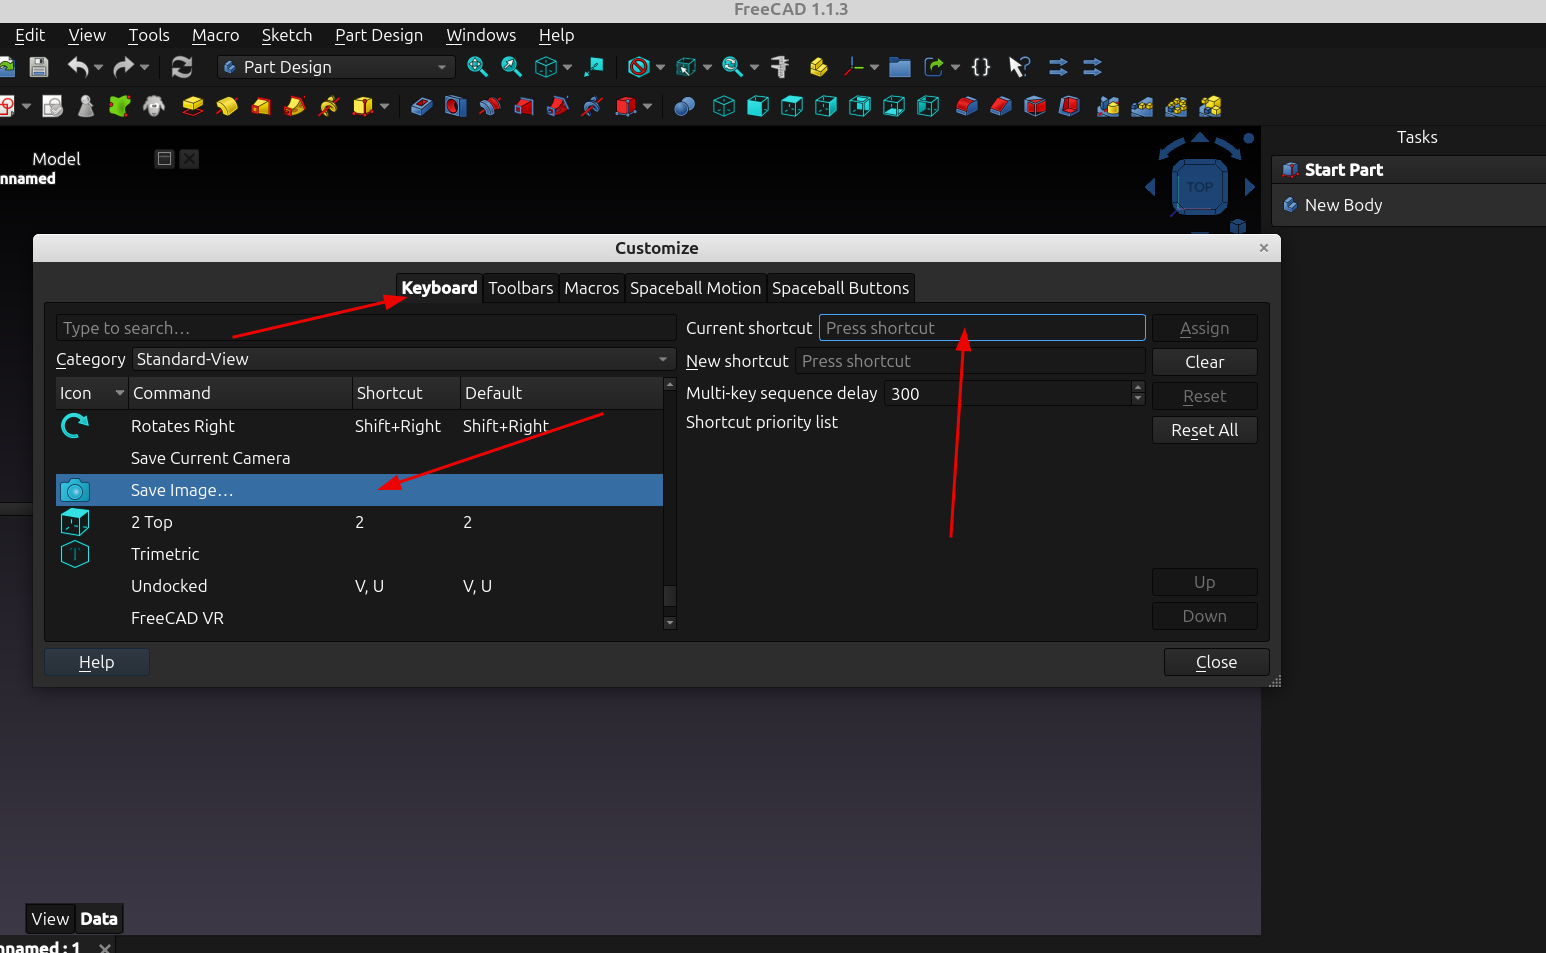Click the Current shortcut field
This screenshot has width=1546, height=953.
[982, 328]
